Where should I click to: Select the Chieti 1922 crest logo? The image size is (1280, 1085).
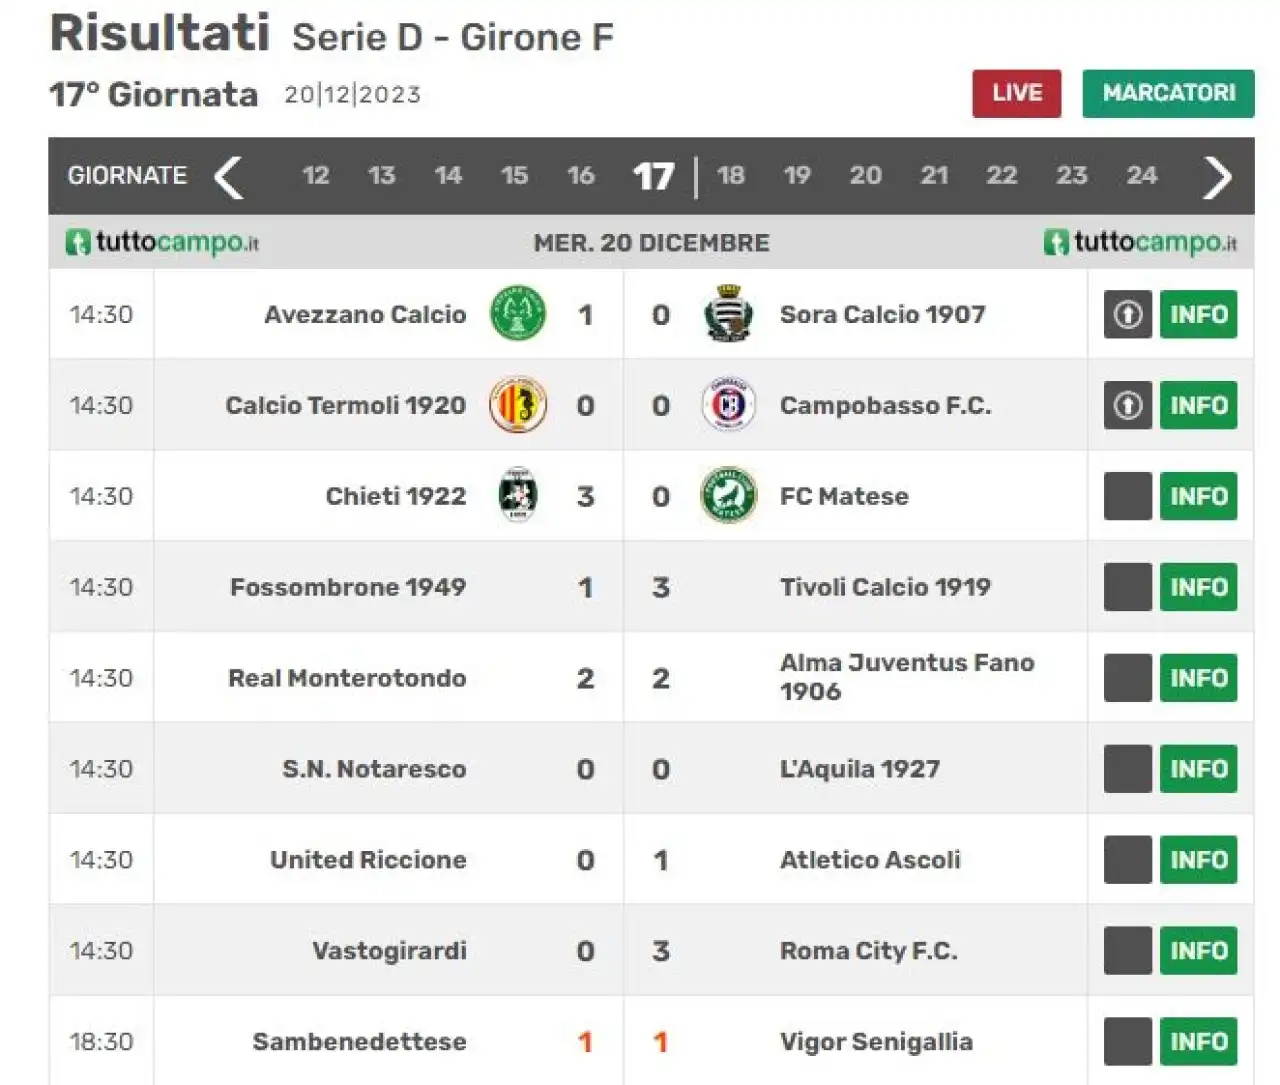[518, 496]
